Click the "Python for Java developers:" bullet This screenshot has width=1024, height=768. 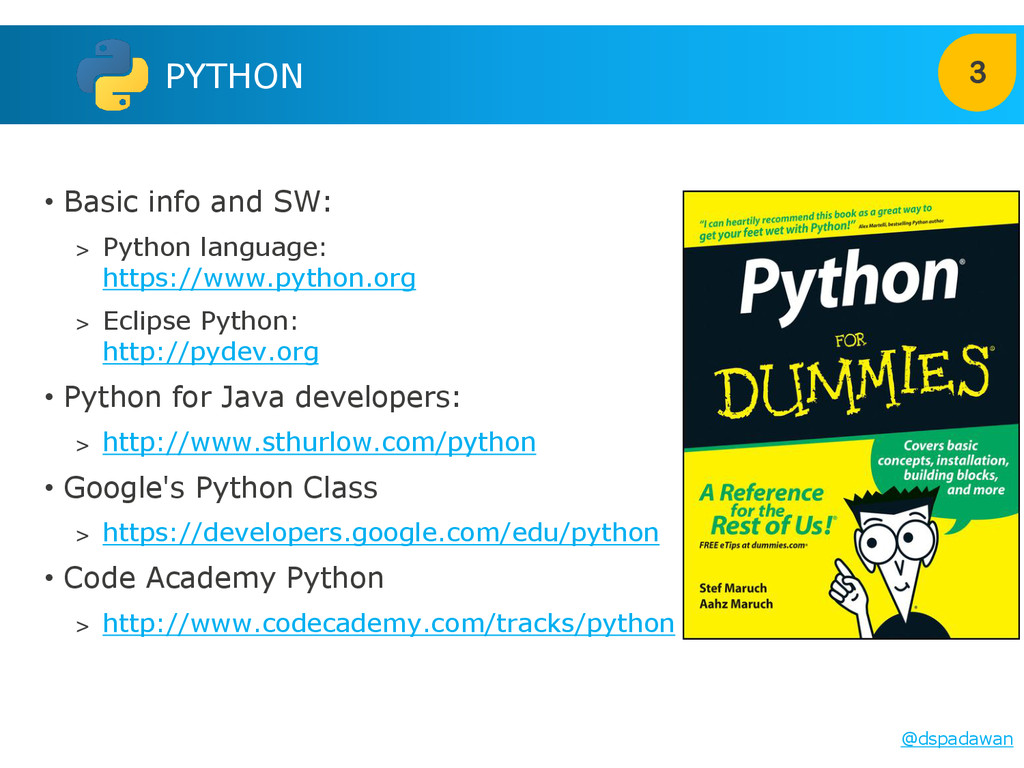click(x=262, y=397)
